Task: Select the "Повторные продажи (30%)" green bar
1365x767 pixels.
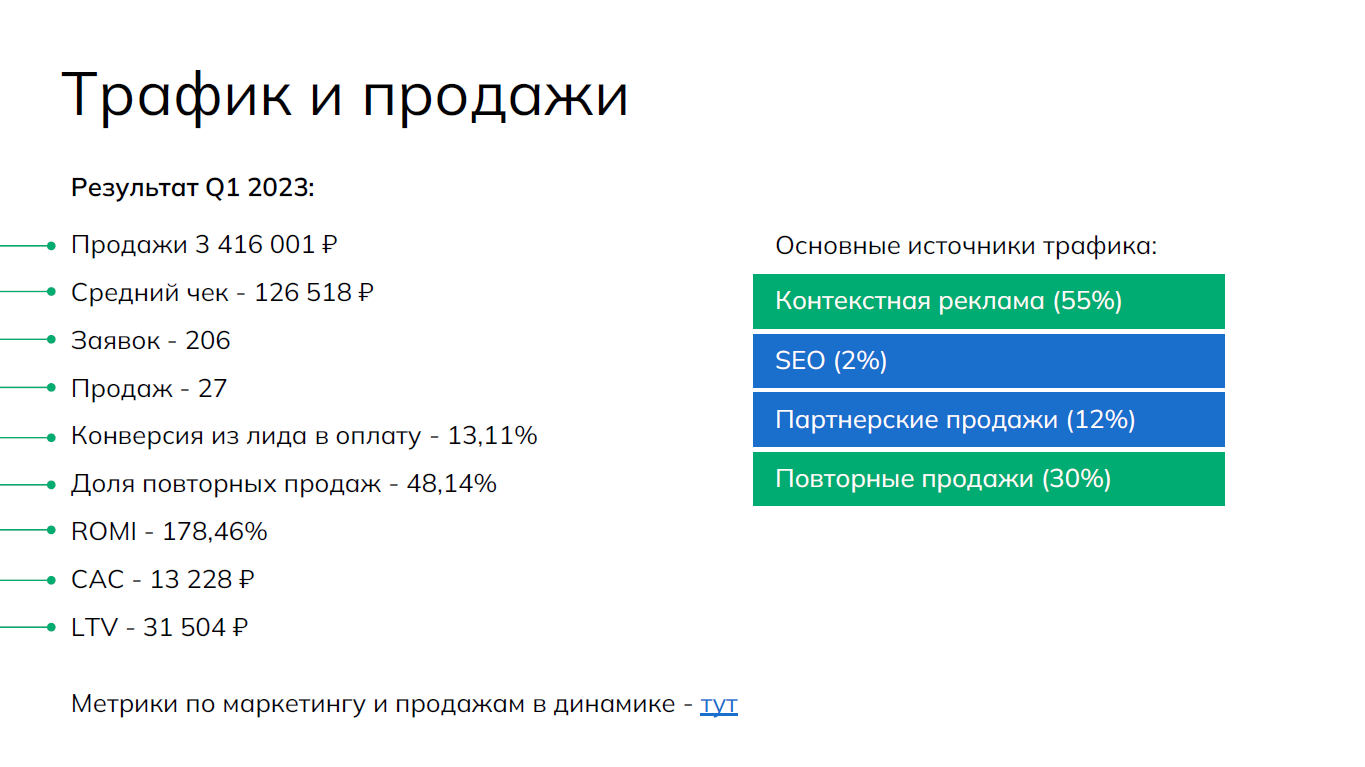Action: point(988,479)
